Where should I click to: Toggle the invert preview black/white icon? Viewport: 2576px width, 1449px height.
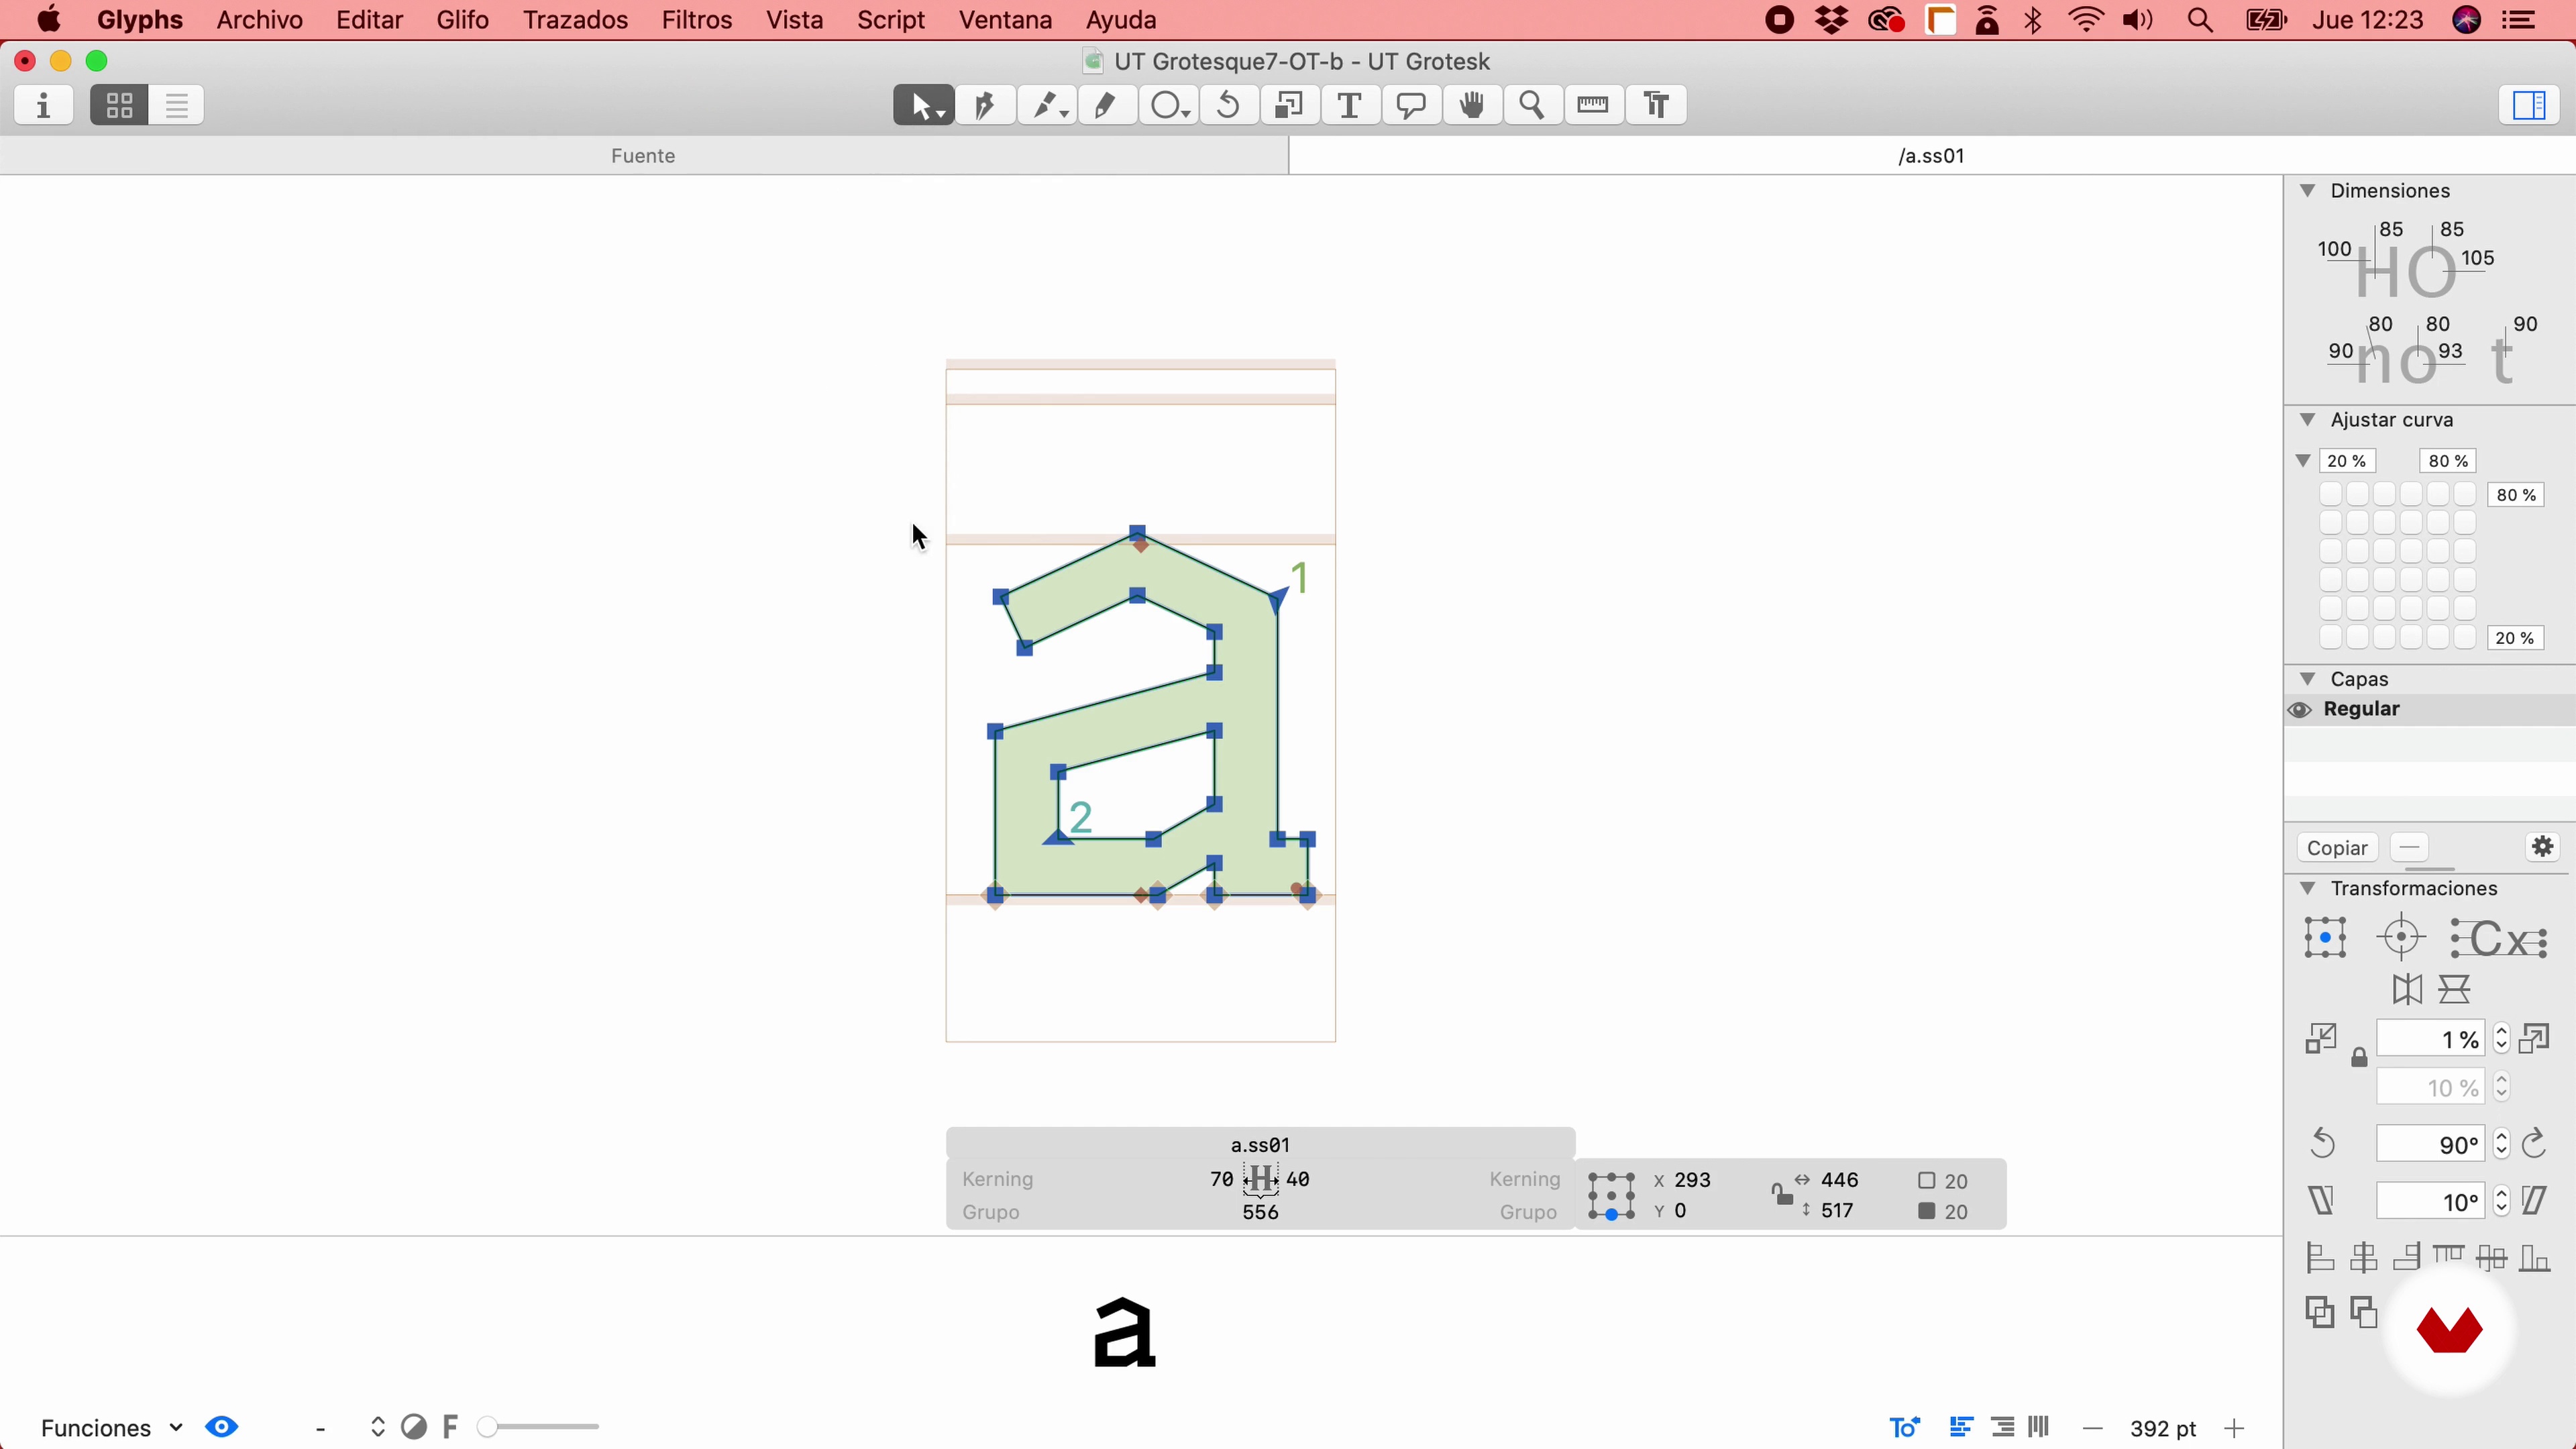(414, 1427)
